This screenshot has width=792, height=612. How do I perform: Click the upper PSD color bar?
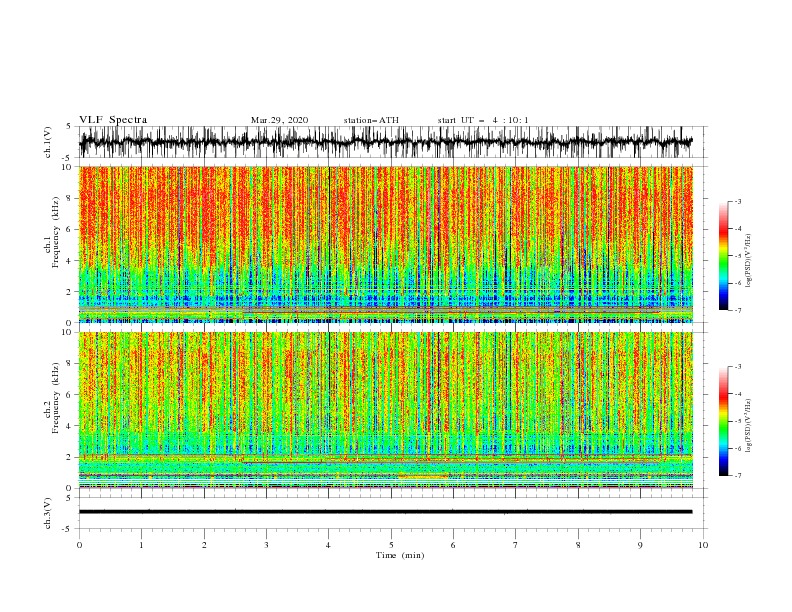coord(724,256)
